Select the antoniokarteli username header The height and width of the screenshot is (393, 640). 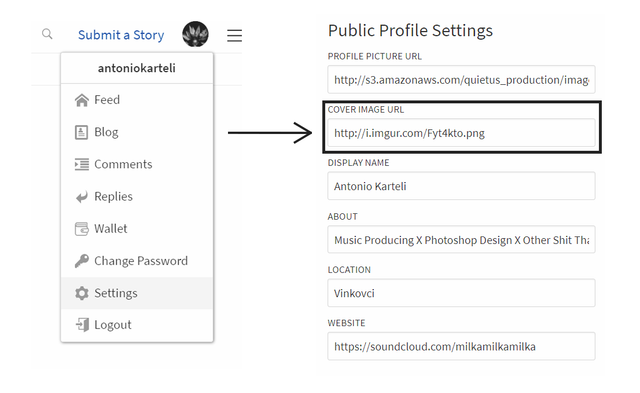tap(137, 68)
